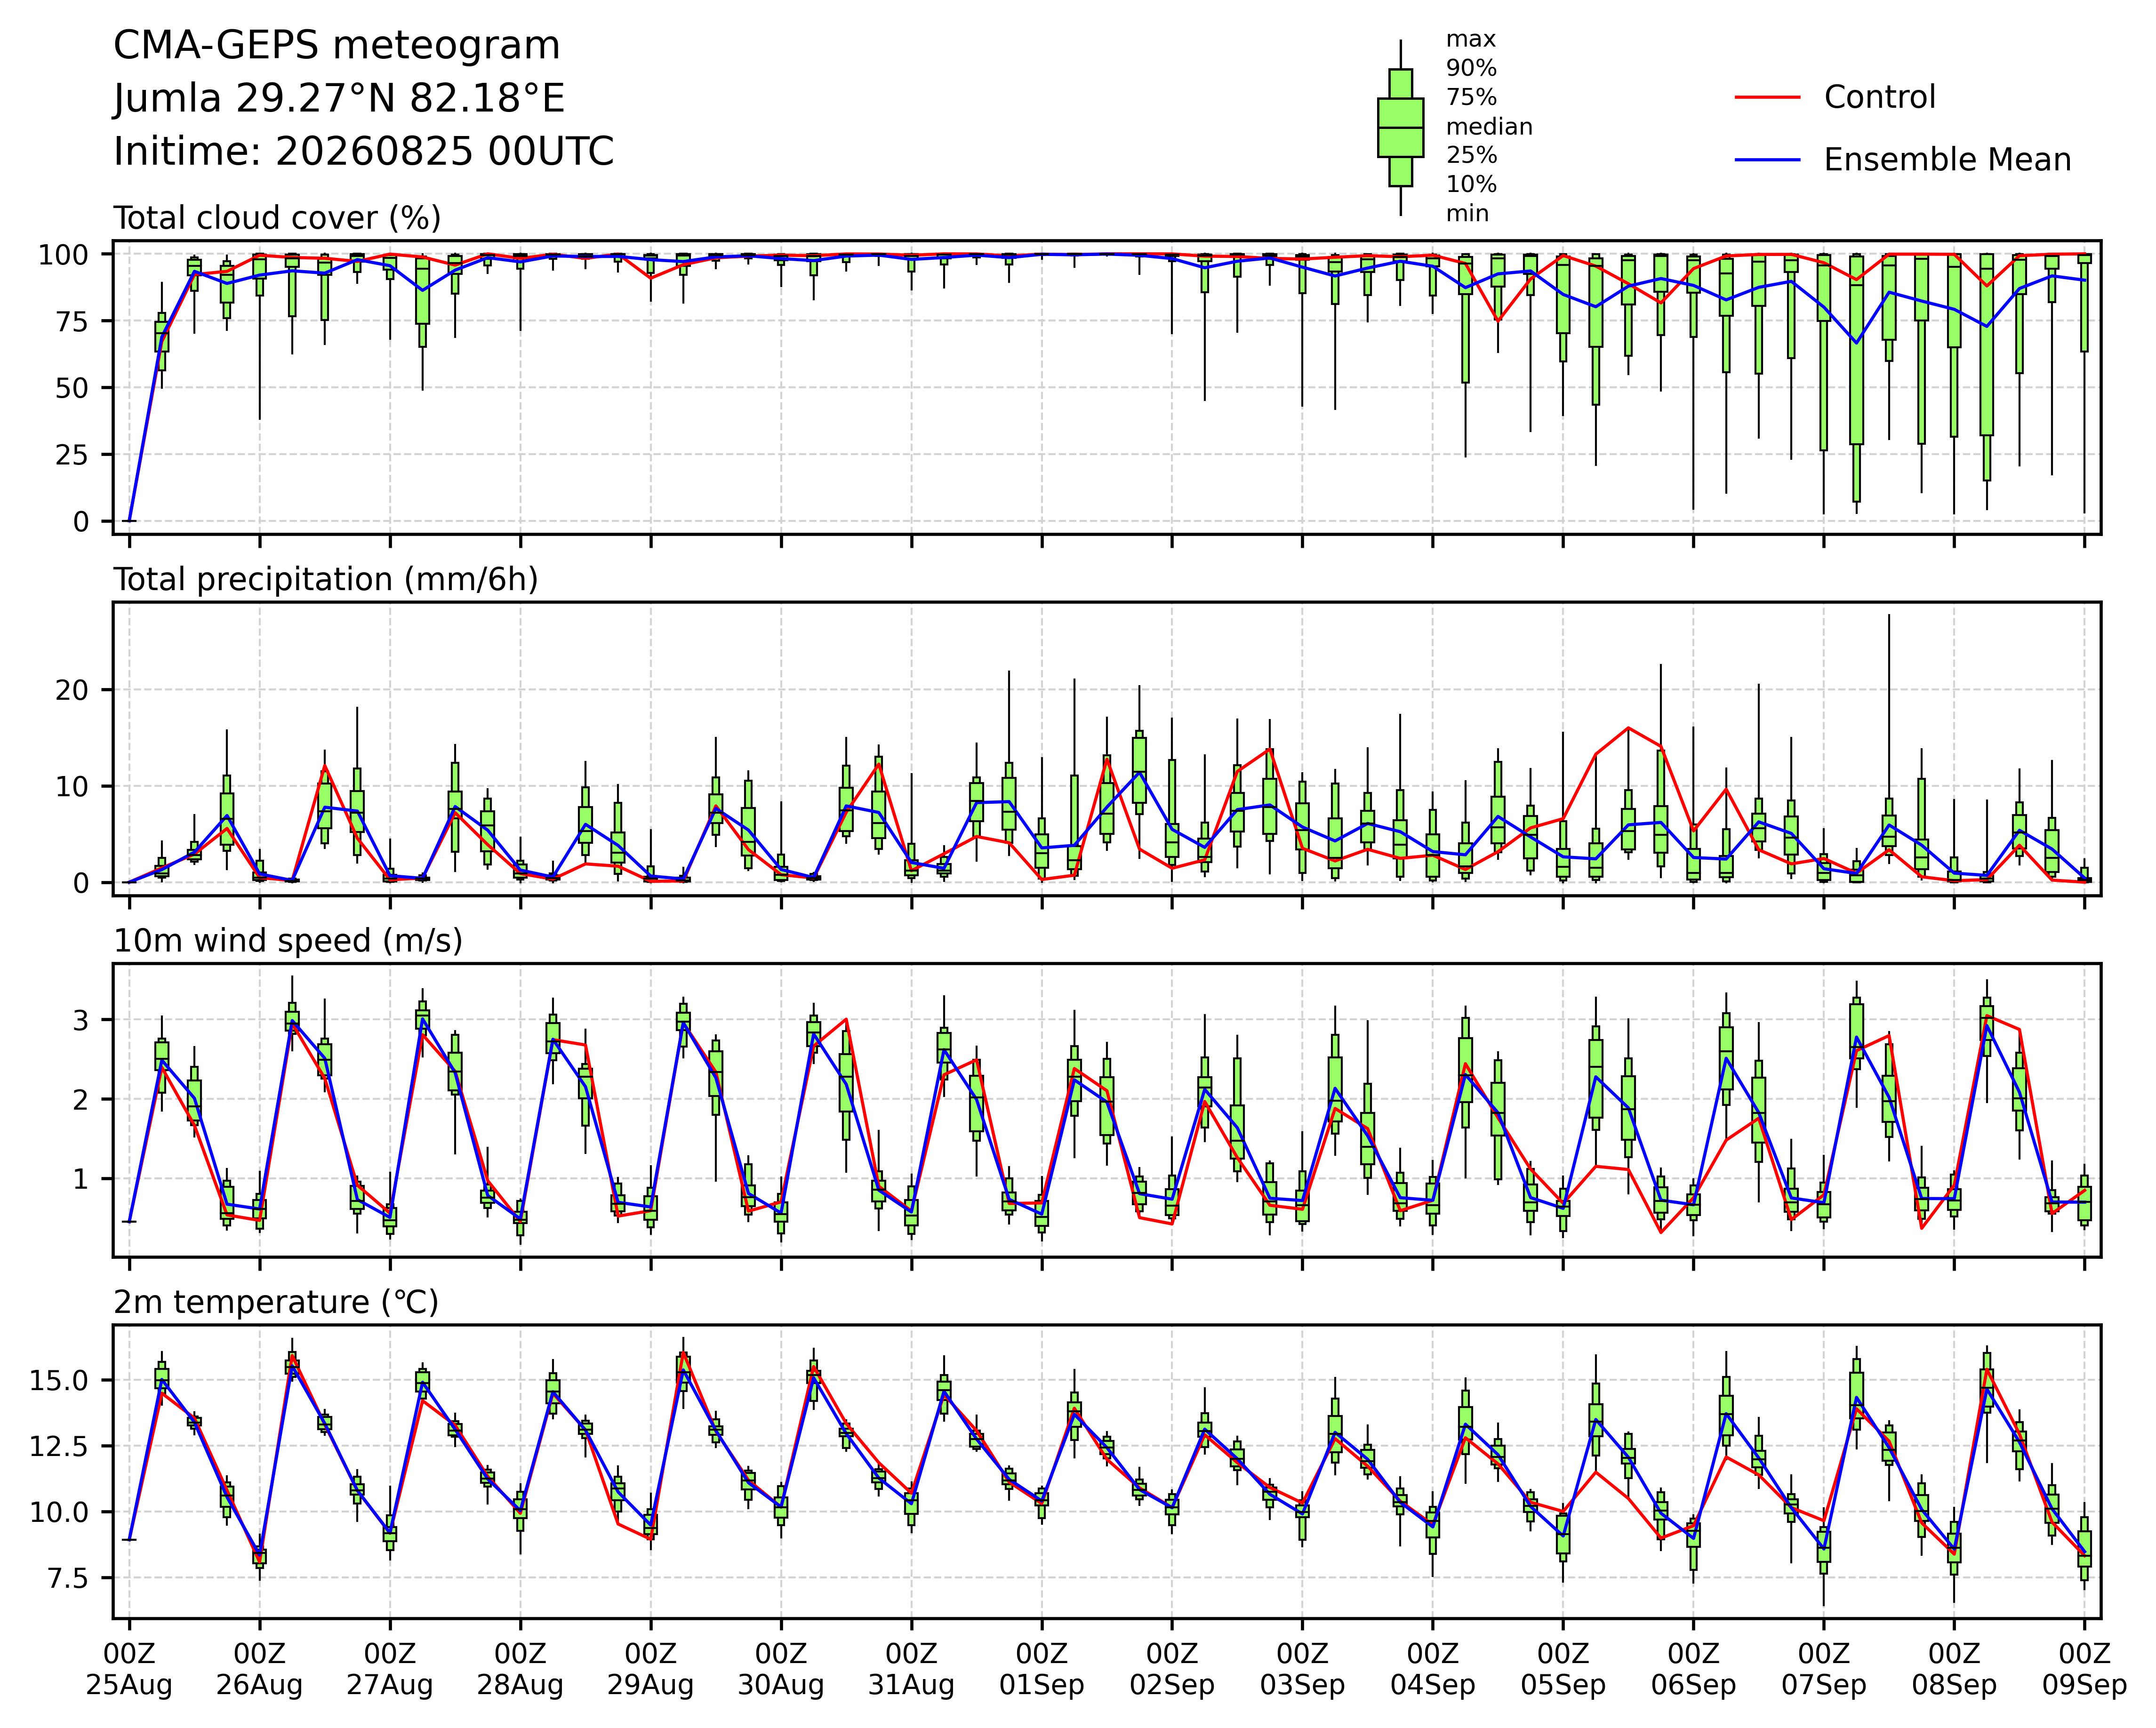This screenshot has height=1728, width=2156.
Task: Click the 'median' legend label
Action: (1489, 127)
